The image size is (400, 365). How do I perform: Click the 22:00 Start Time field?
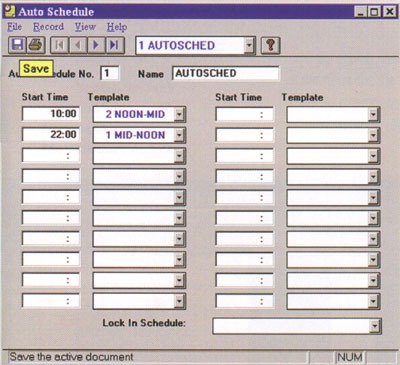click(x=51, y=134)
